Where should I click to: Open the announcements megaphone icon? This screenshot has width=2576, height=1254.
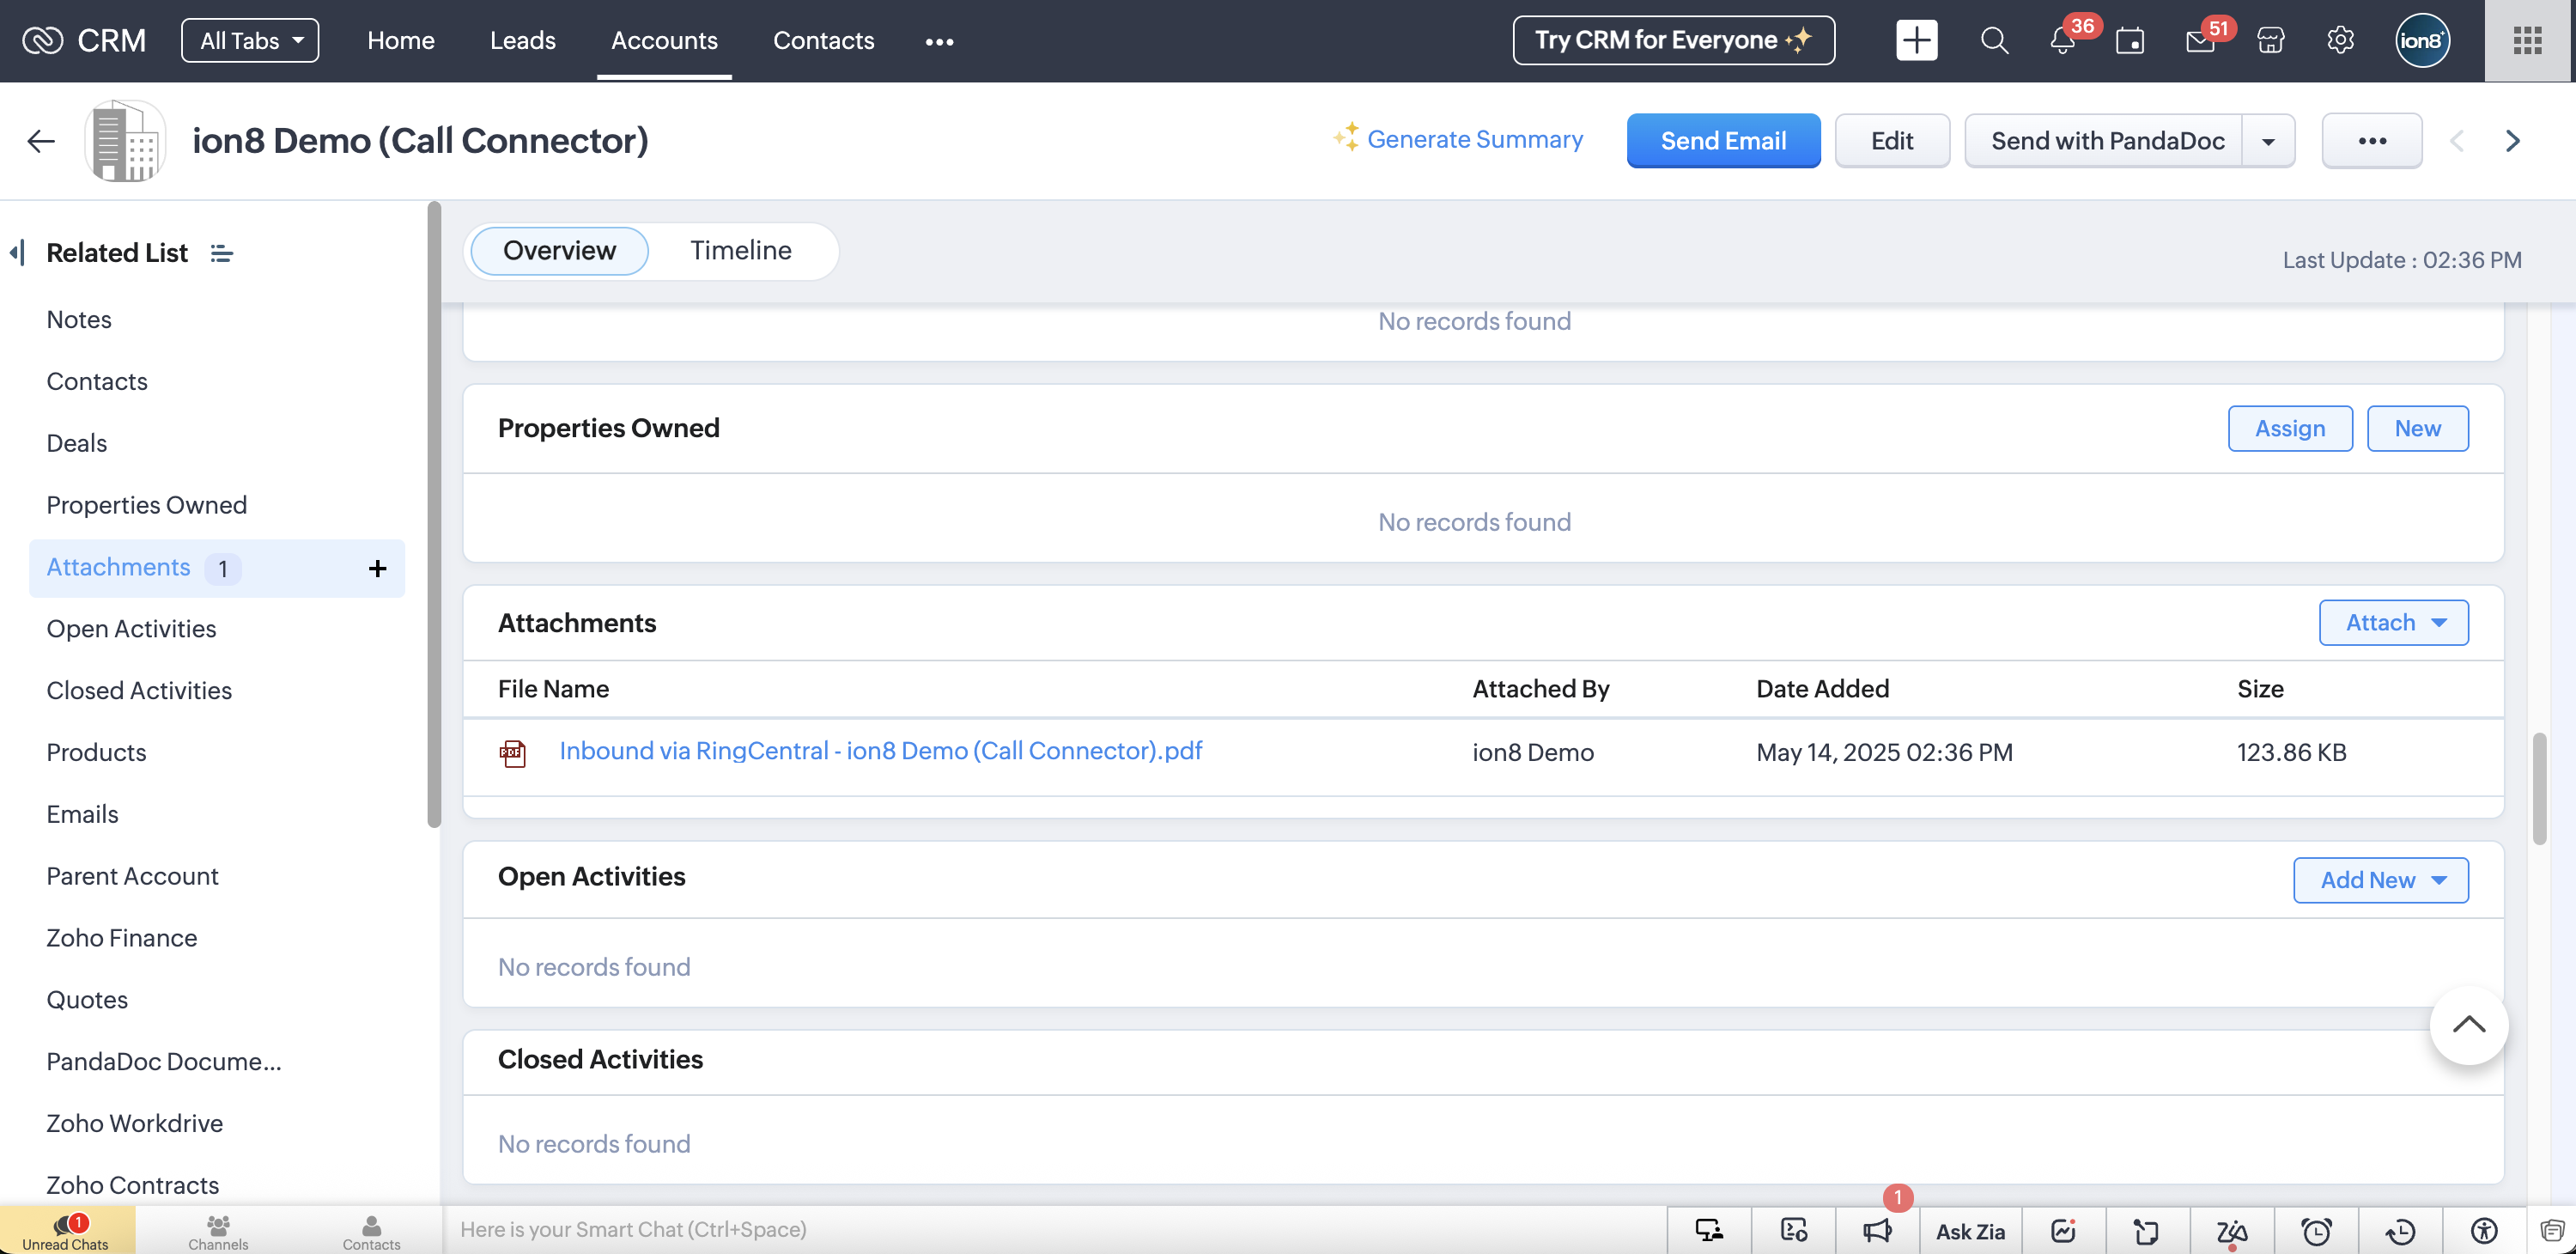[x=1878, y=1230]
